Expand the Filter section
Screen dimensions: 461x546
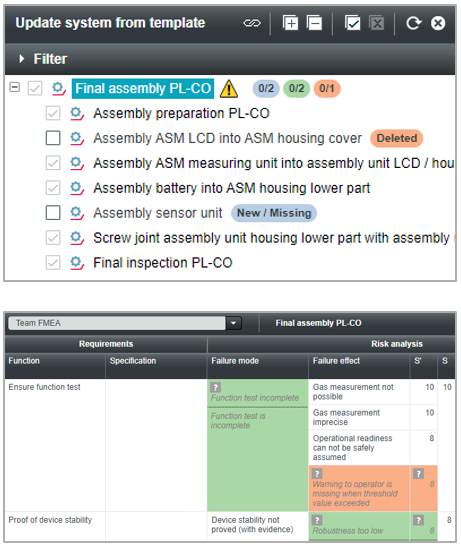click(22, 59)
